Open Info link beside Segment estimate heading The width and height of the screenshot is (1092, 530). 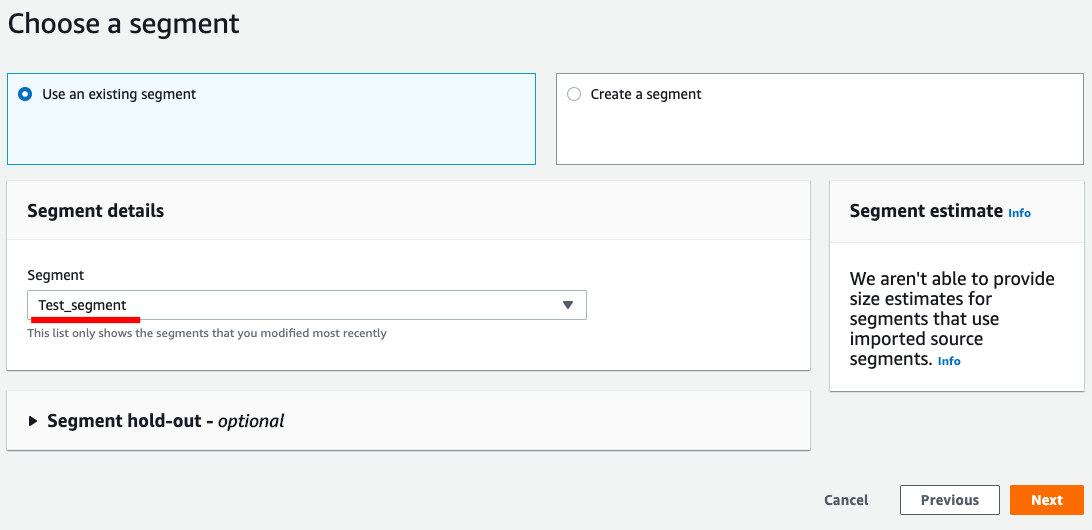point(1019,213)
